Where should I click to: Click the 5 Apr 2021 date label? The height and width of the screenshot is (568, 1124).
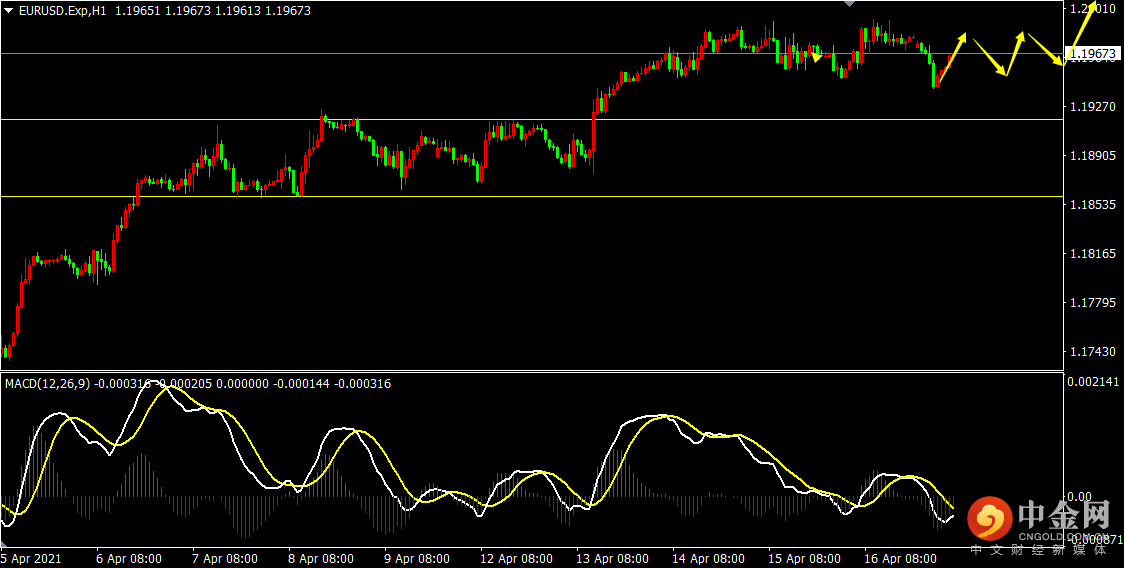[32, 558]
